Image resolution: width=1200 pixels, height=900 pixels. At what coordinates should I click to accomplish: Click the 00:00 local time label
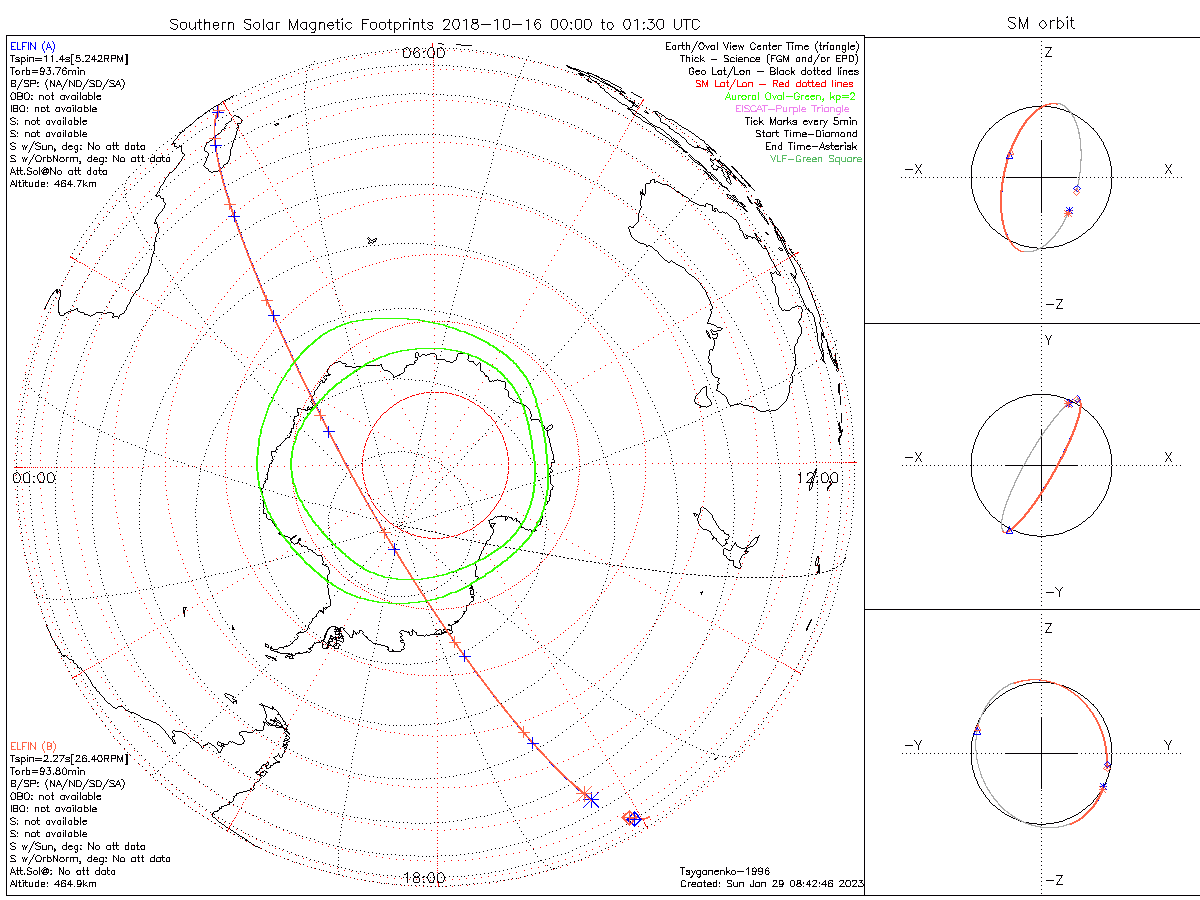(x=33, y=478)
